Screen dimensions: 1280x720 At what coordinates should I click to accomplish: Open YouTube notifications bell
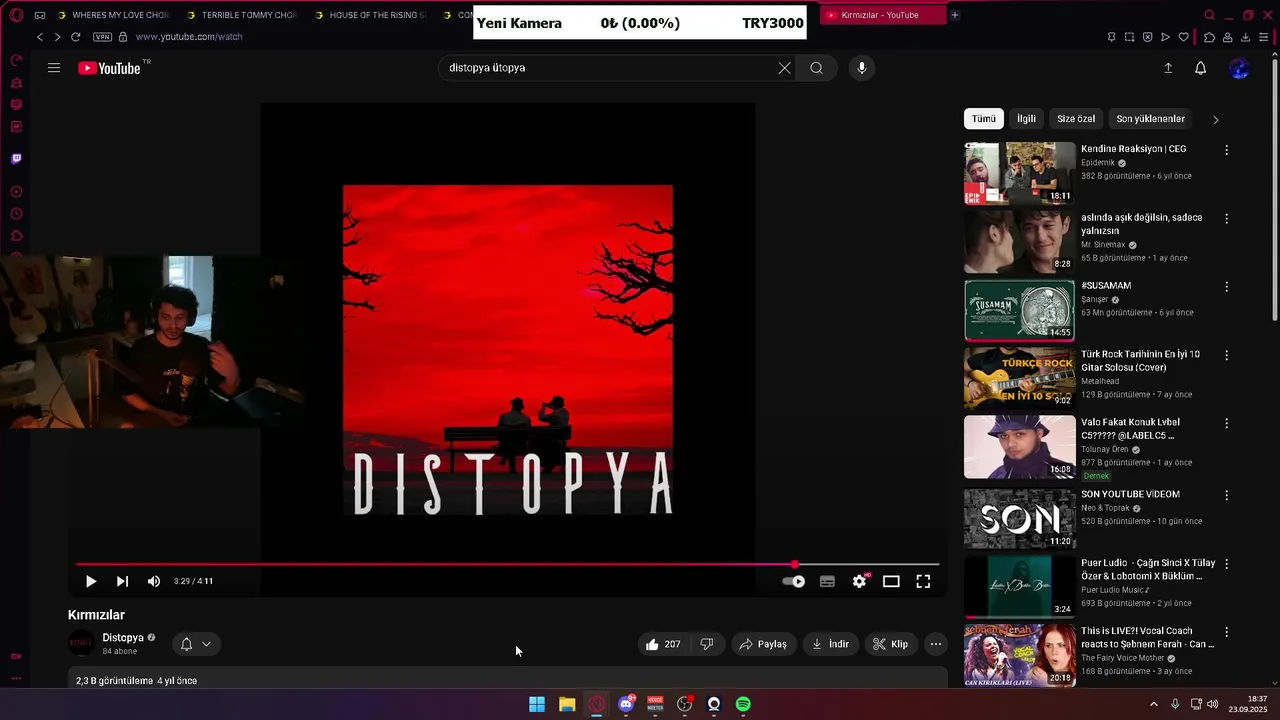click(x=1200, y=68)
